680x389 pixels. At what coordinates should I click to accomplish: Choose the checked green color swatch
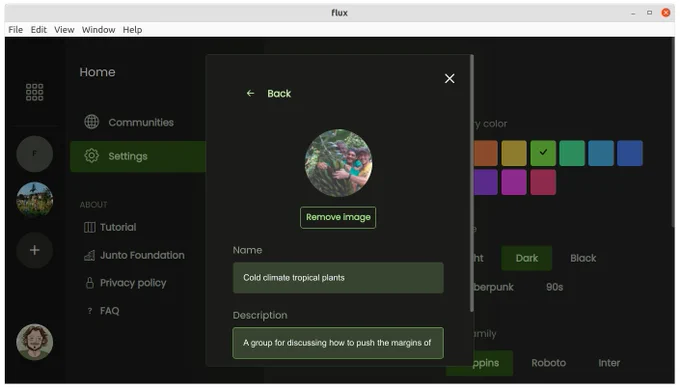click(x=543, y=153)
